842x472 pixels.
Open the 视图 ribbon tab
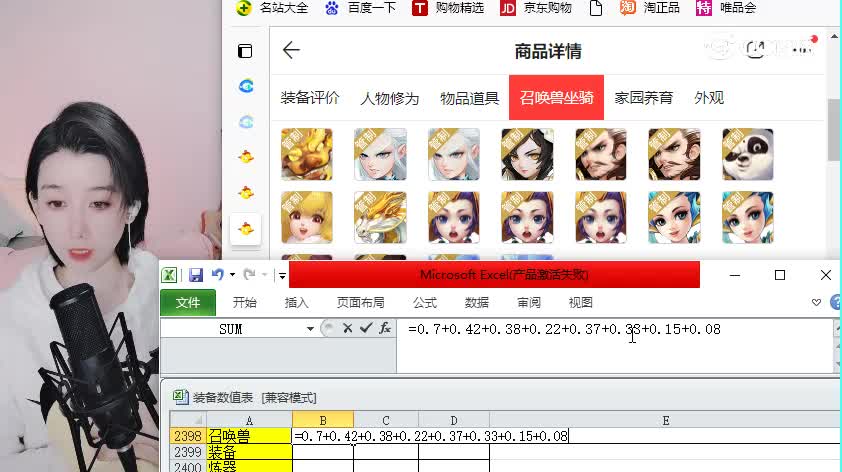point(580,303)
